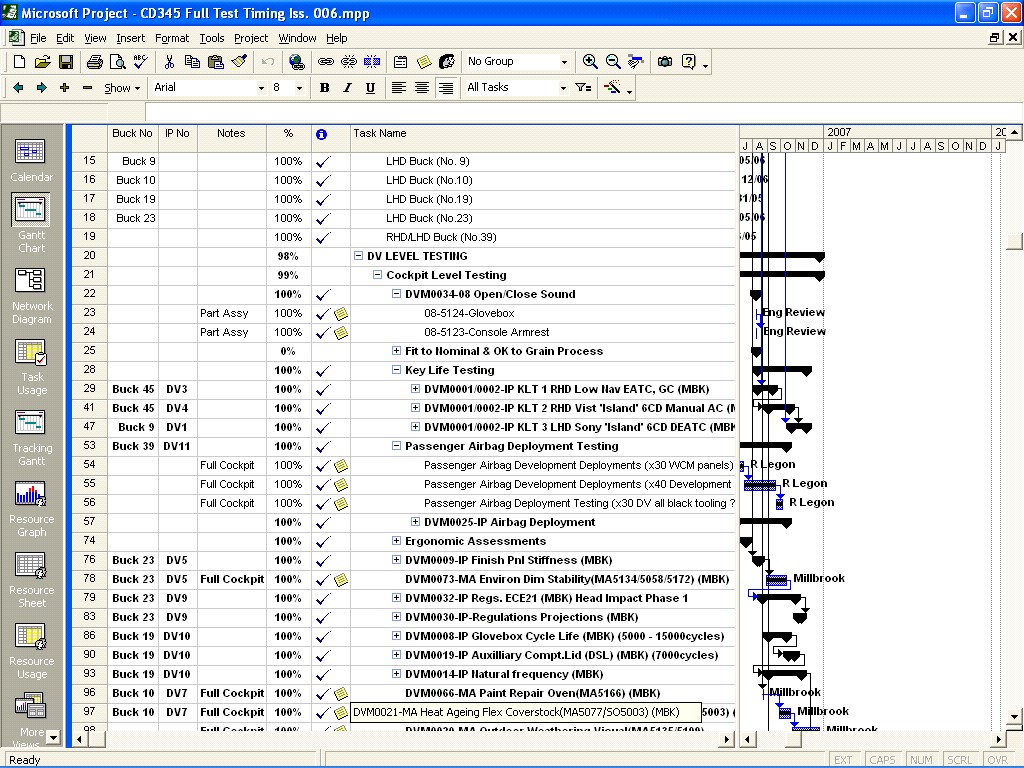Print the project using printer icon

click(95, 61)
